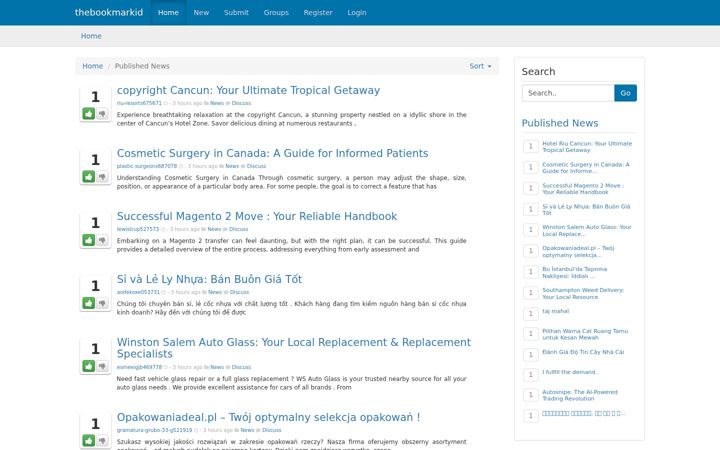Open sidebar link Opakowaniadeal.pl
The width and height of the screenshot is (720, 450).
[x=578, y=251]
